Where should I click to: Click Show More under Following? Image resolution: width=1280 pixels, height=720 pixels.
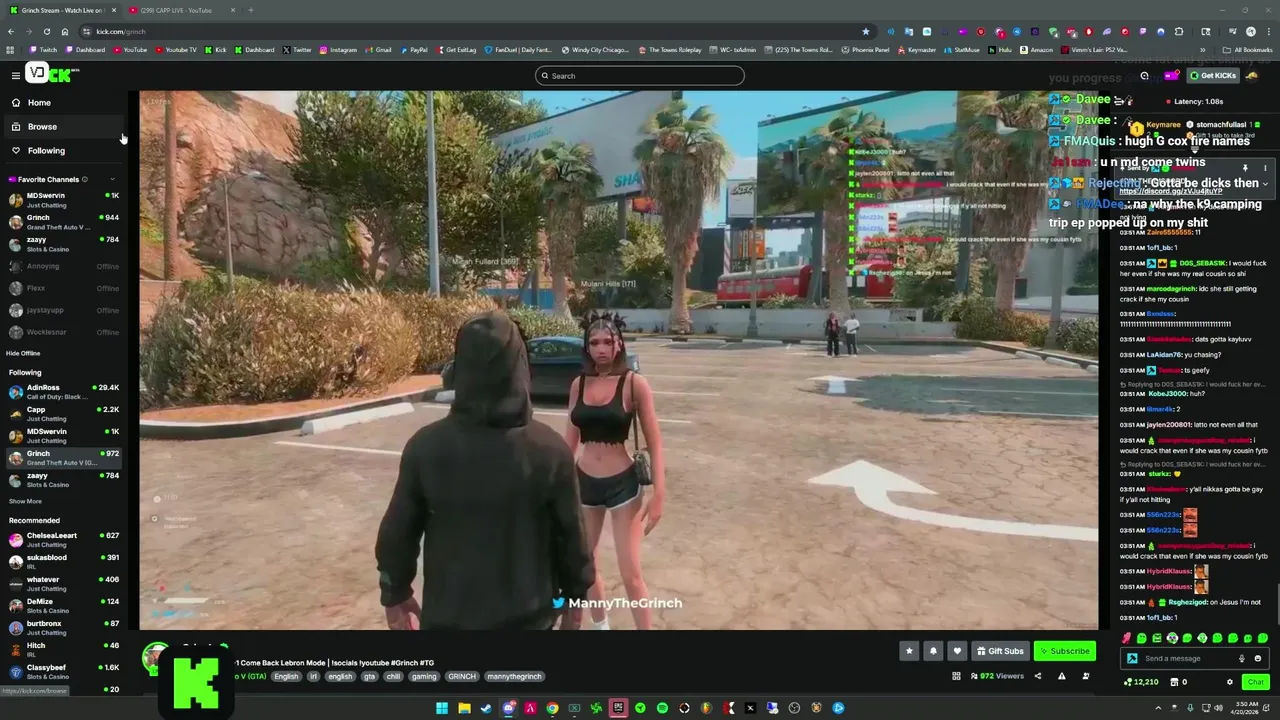tap(25, 501)
